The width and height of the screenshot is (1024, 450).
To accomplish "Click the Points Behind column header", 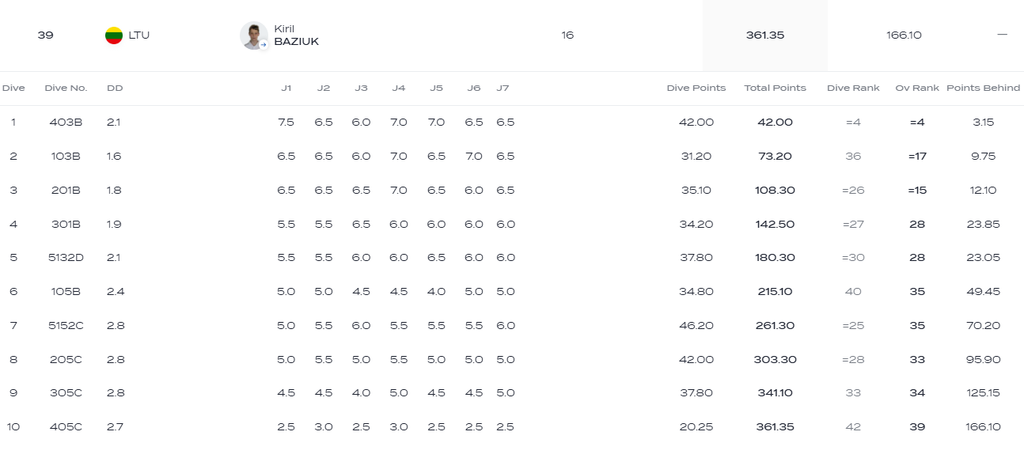I will [x=983, y=88].
